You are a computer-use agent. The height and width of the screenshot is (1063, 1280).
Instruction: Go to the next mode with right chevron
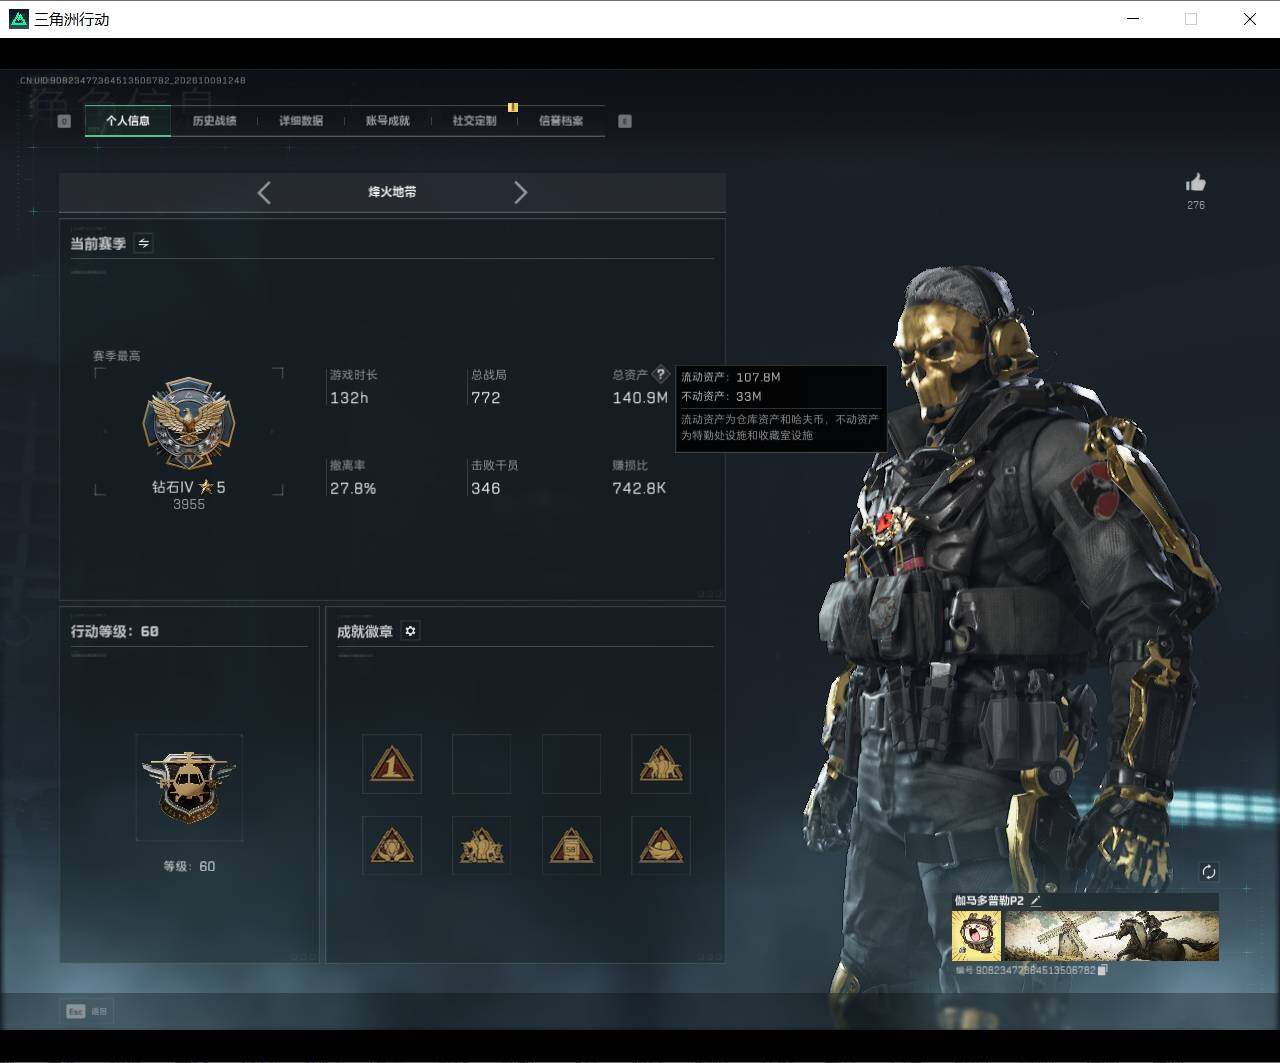520,192
